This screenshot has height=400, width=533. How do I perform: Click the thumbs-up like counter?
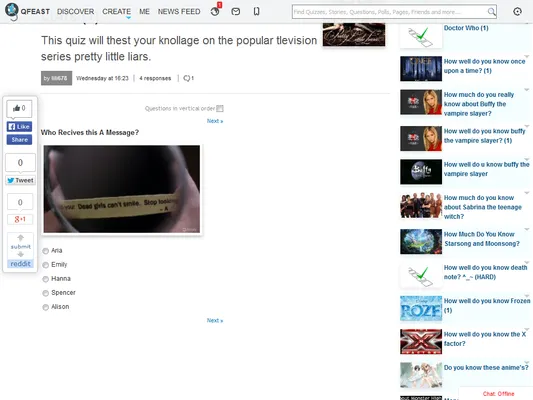click(x=19, y=108)
